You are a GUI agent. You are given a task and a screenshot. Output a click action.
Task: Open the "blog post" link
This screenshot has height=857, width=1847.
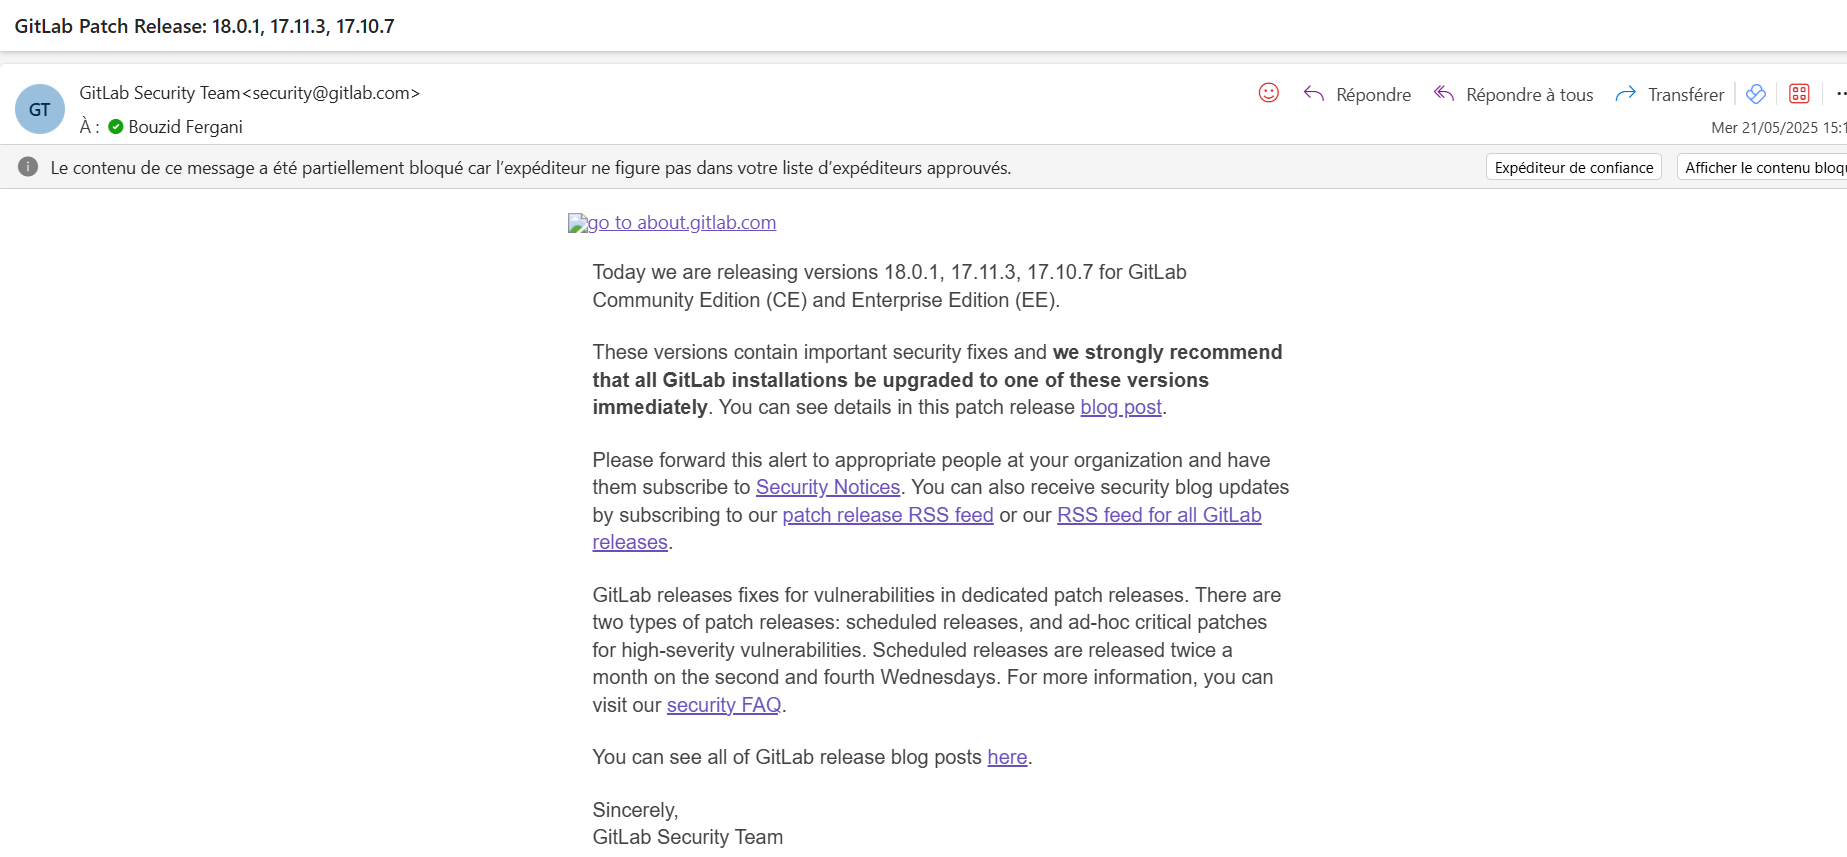click(1120, 407)
